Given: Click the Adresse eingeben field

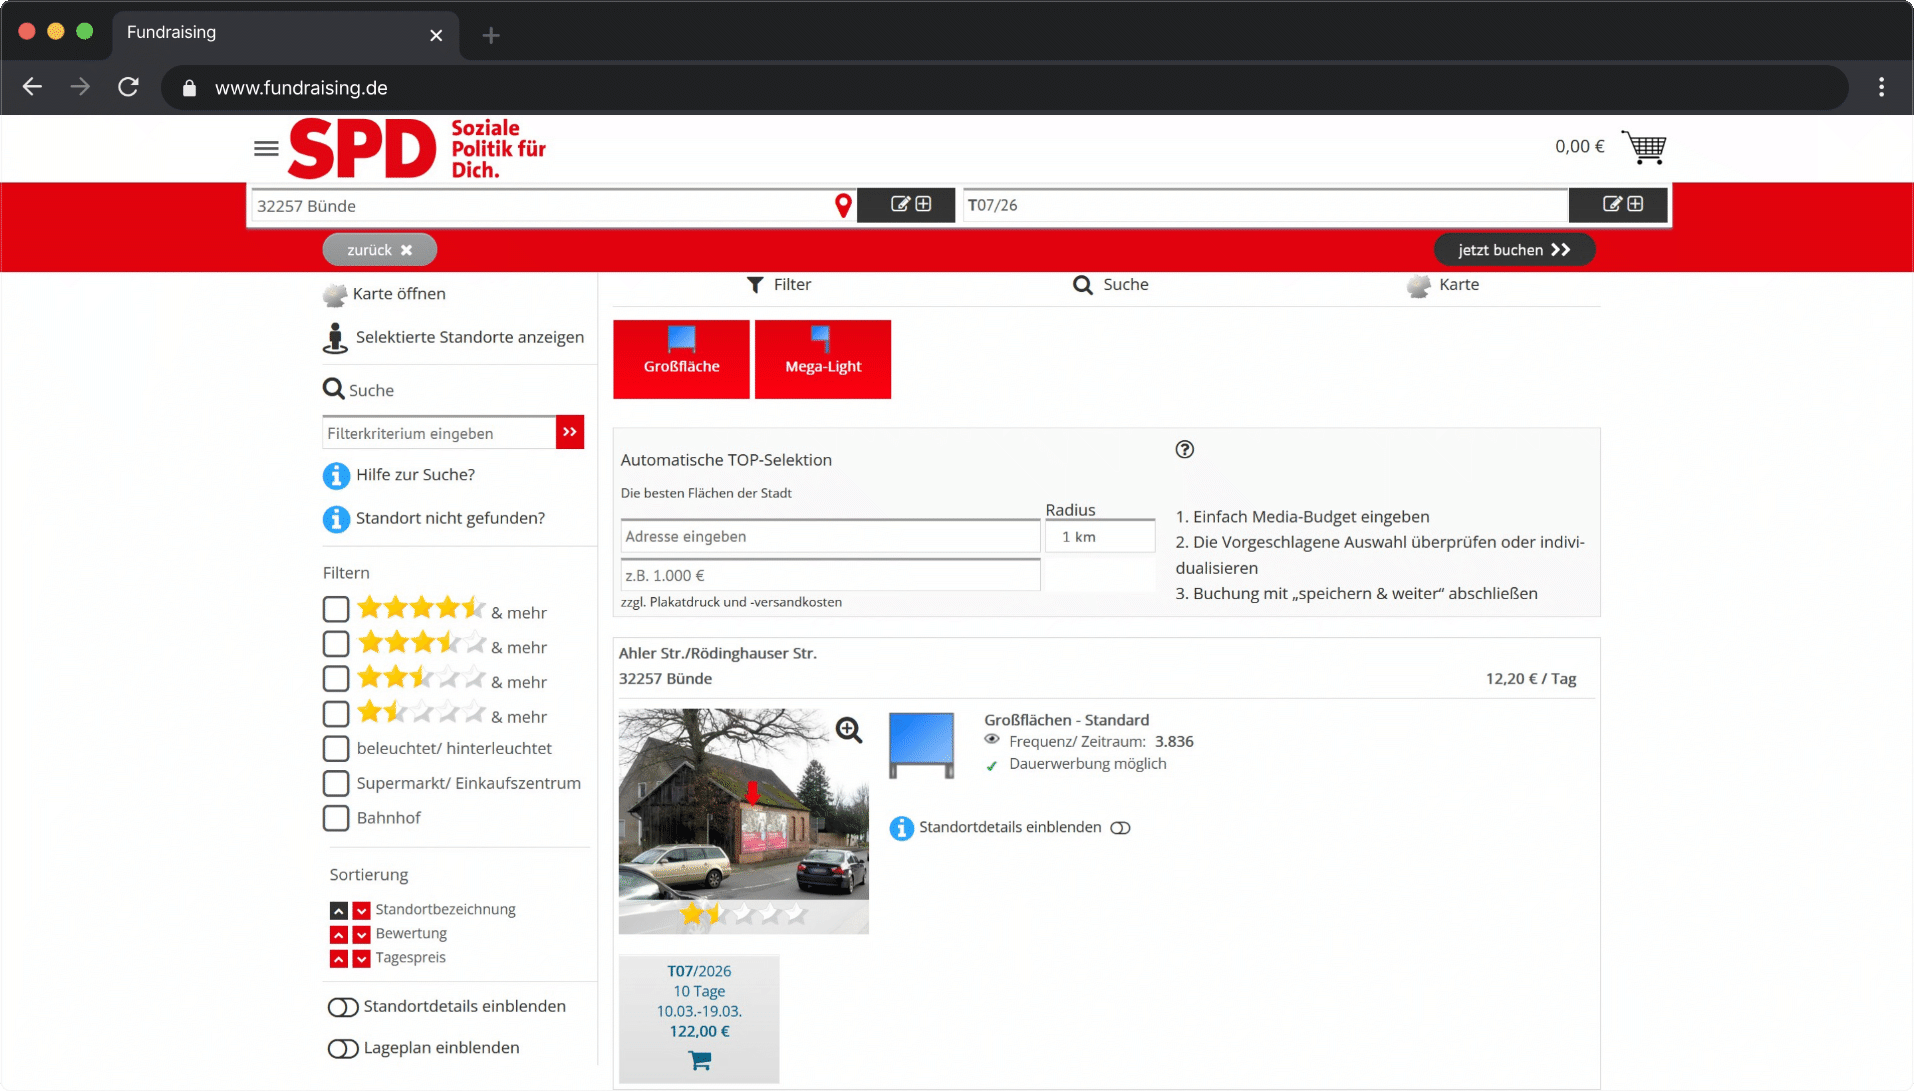Looking at the screenshot, I should 829,537.
